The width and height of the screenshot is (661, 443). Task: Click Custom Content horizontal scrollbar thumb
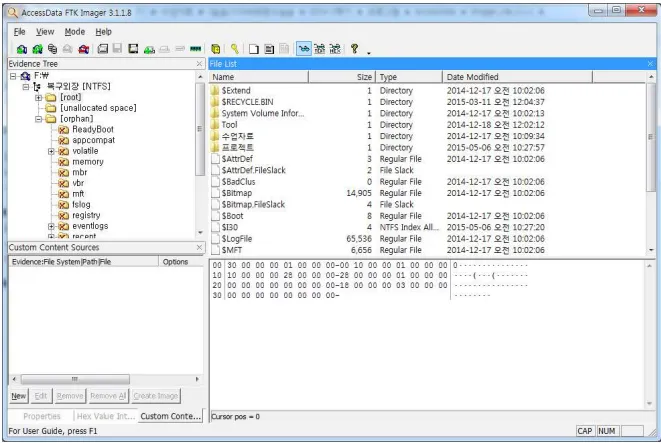[75, 379]
